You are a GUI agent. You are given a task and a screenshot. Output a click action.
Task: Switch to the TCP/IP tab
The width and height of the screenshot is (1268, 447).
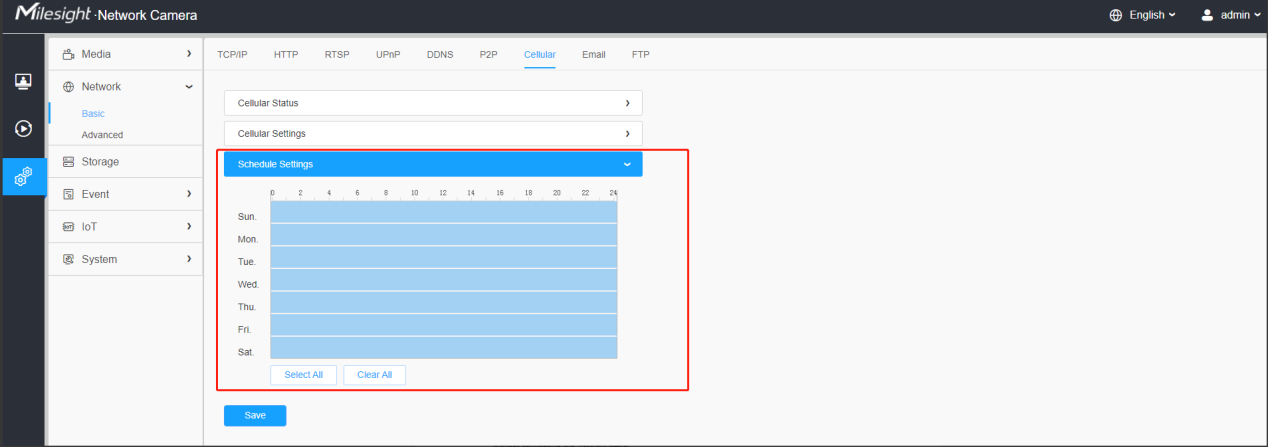click(x=232, y=54)
